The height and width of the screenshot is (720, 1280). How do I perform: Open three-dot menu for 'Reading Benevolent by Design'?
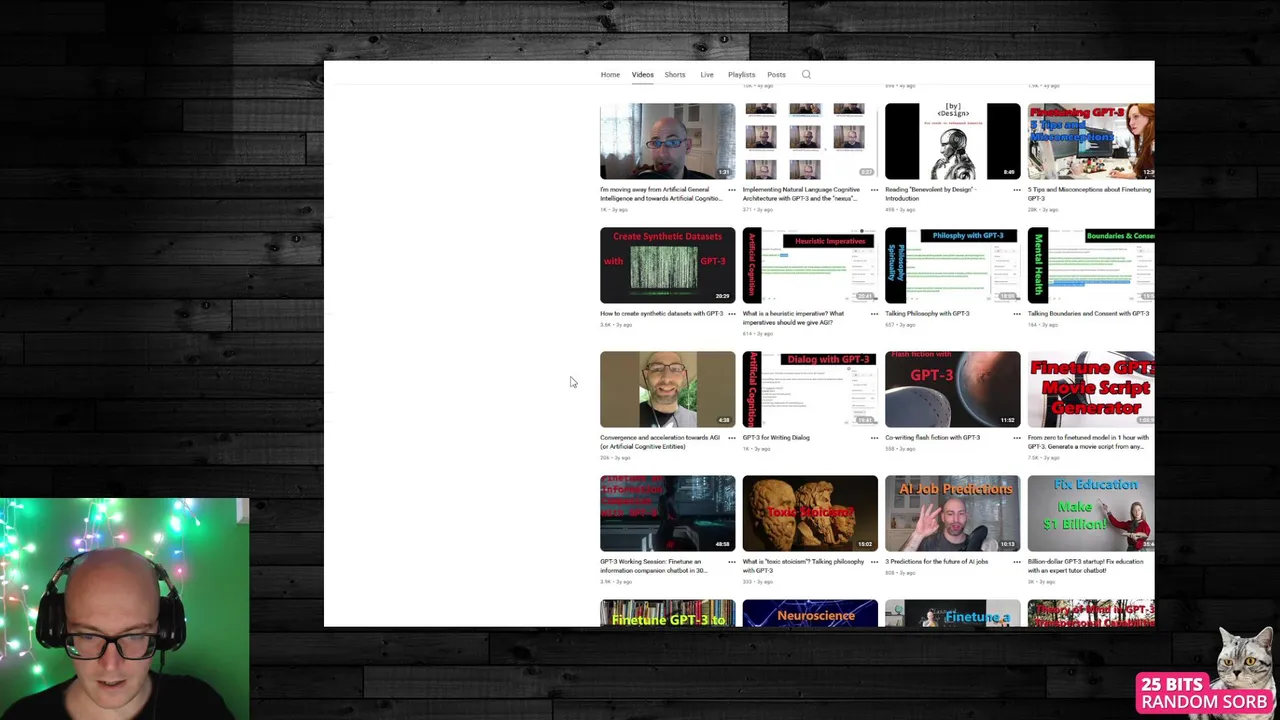(x=1017, y=189)
